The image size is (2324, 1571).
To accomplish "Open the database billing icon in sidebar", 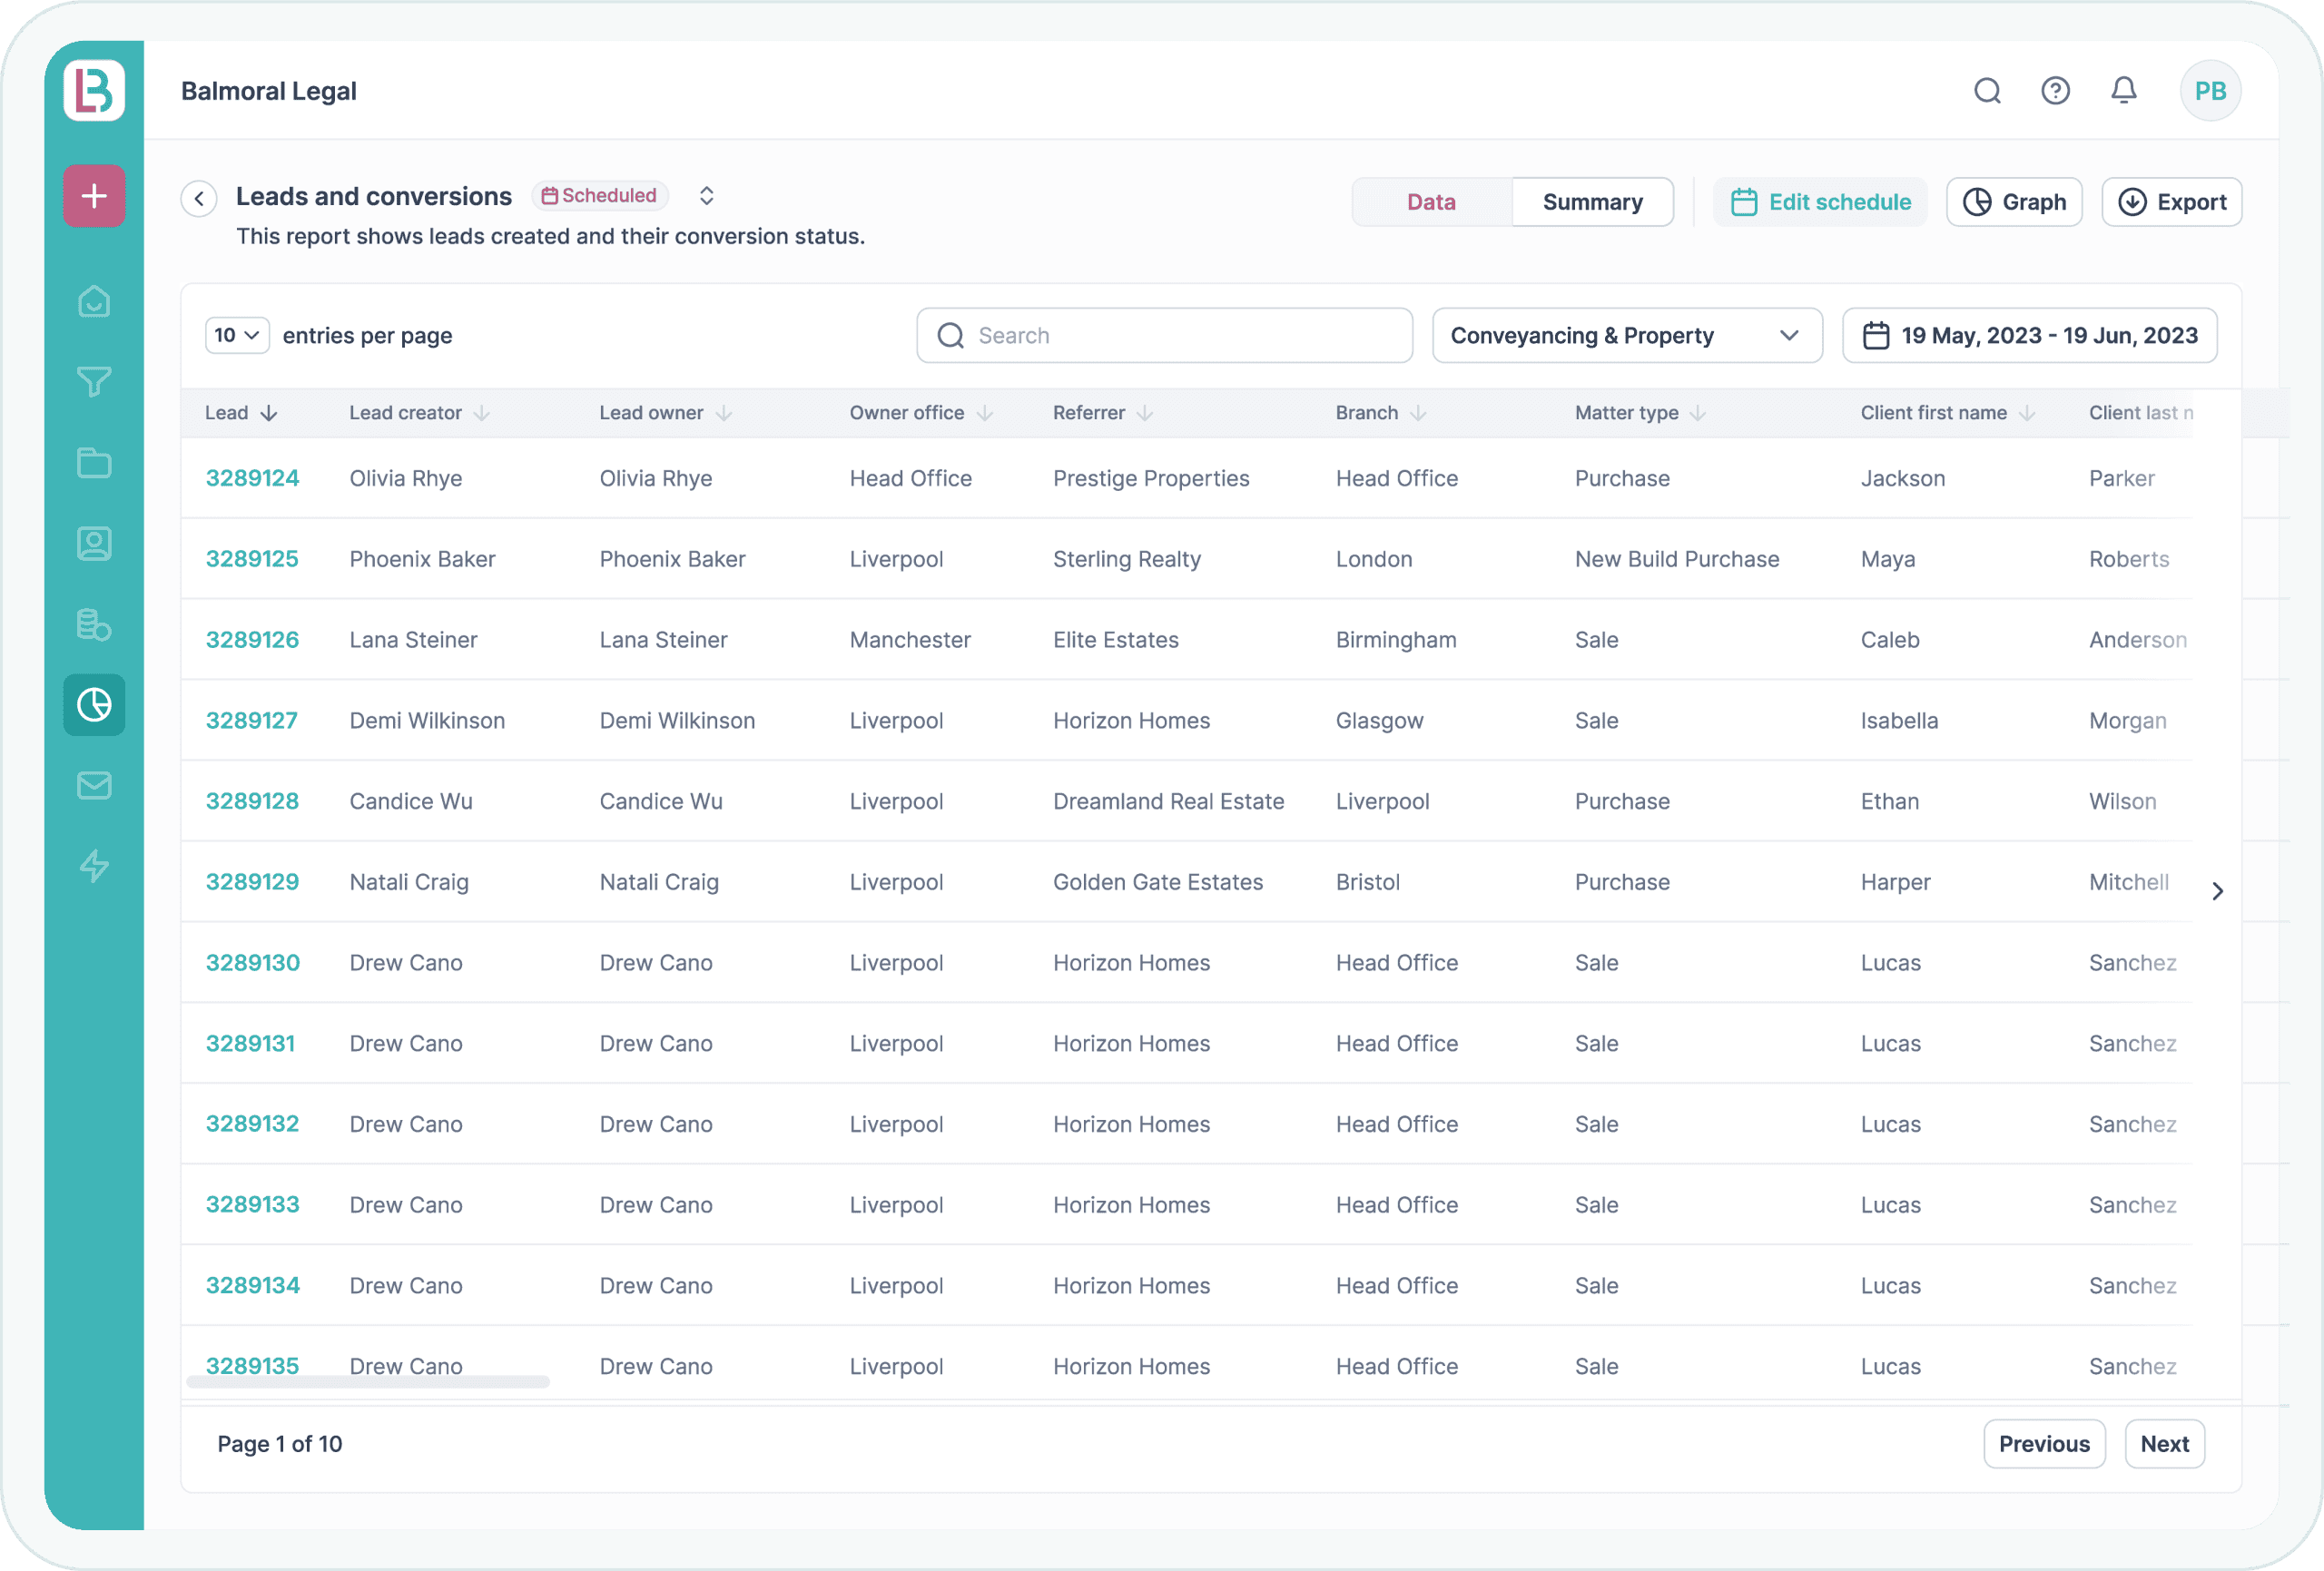I will [93, 624].
